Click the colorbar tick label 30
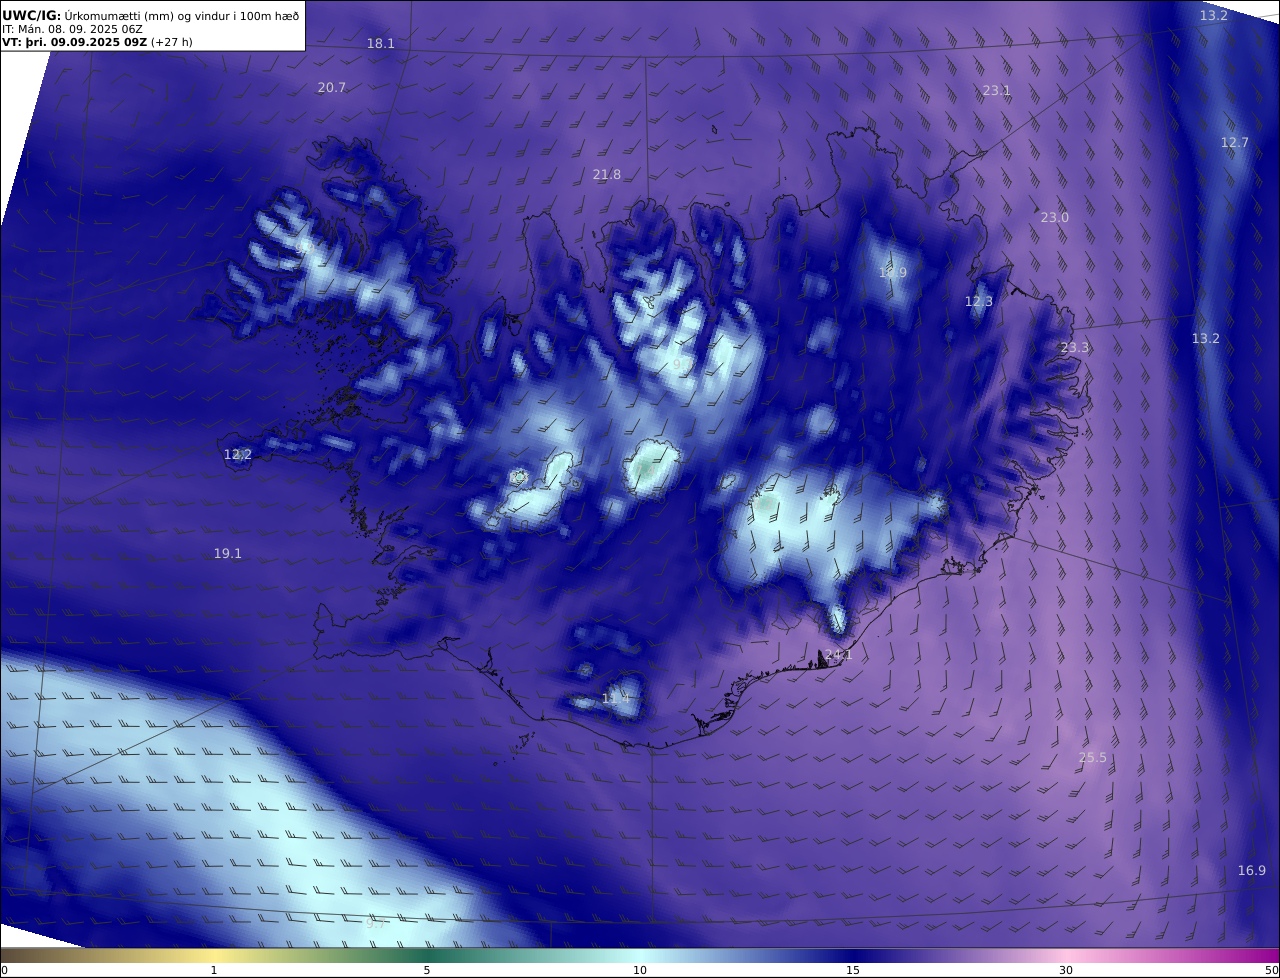Viewport: 1280px width, 978px height. (1066, 970)
